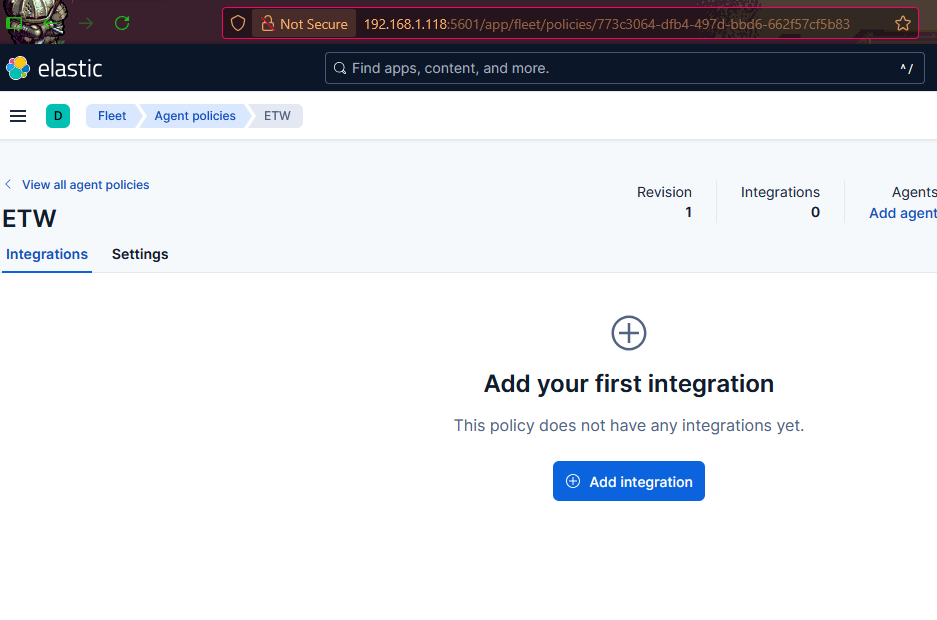Click the back chevron before View all agent policies
Viewport: 937px width, 620px height.
tap(8, 184)
